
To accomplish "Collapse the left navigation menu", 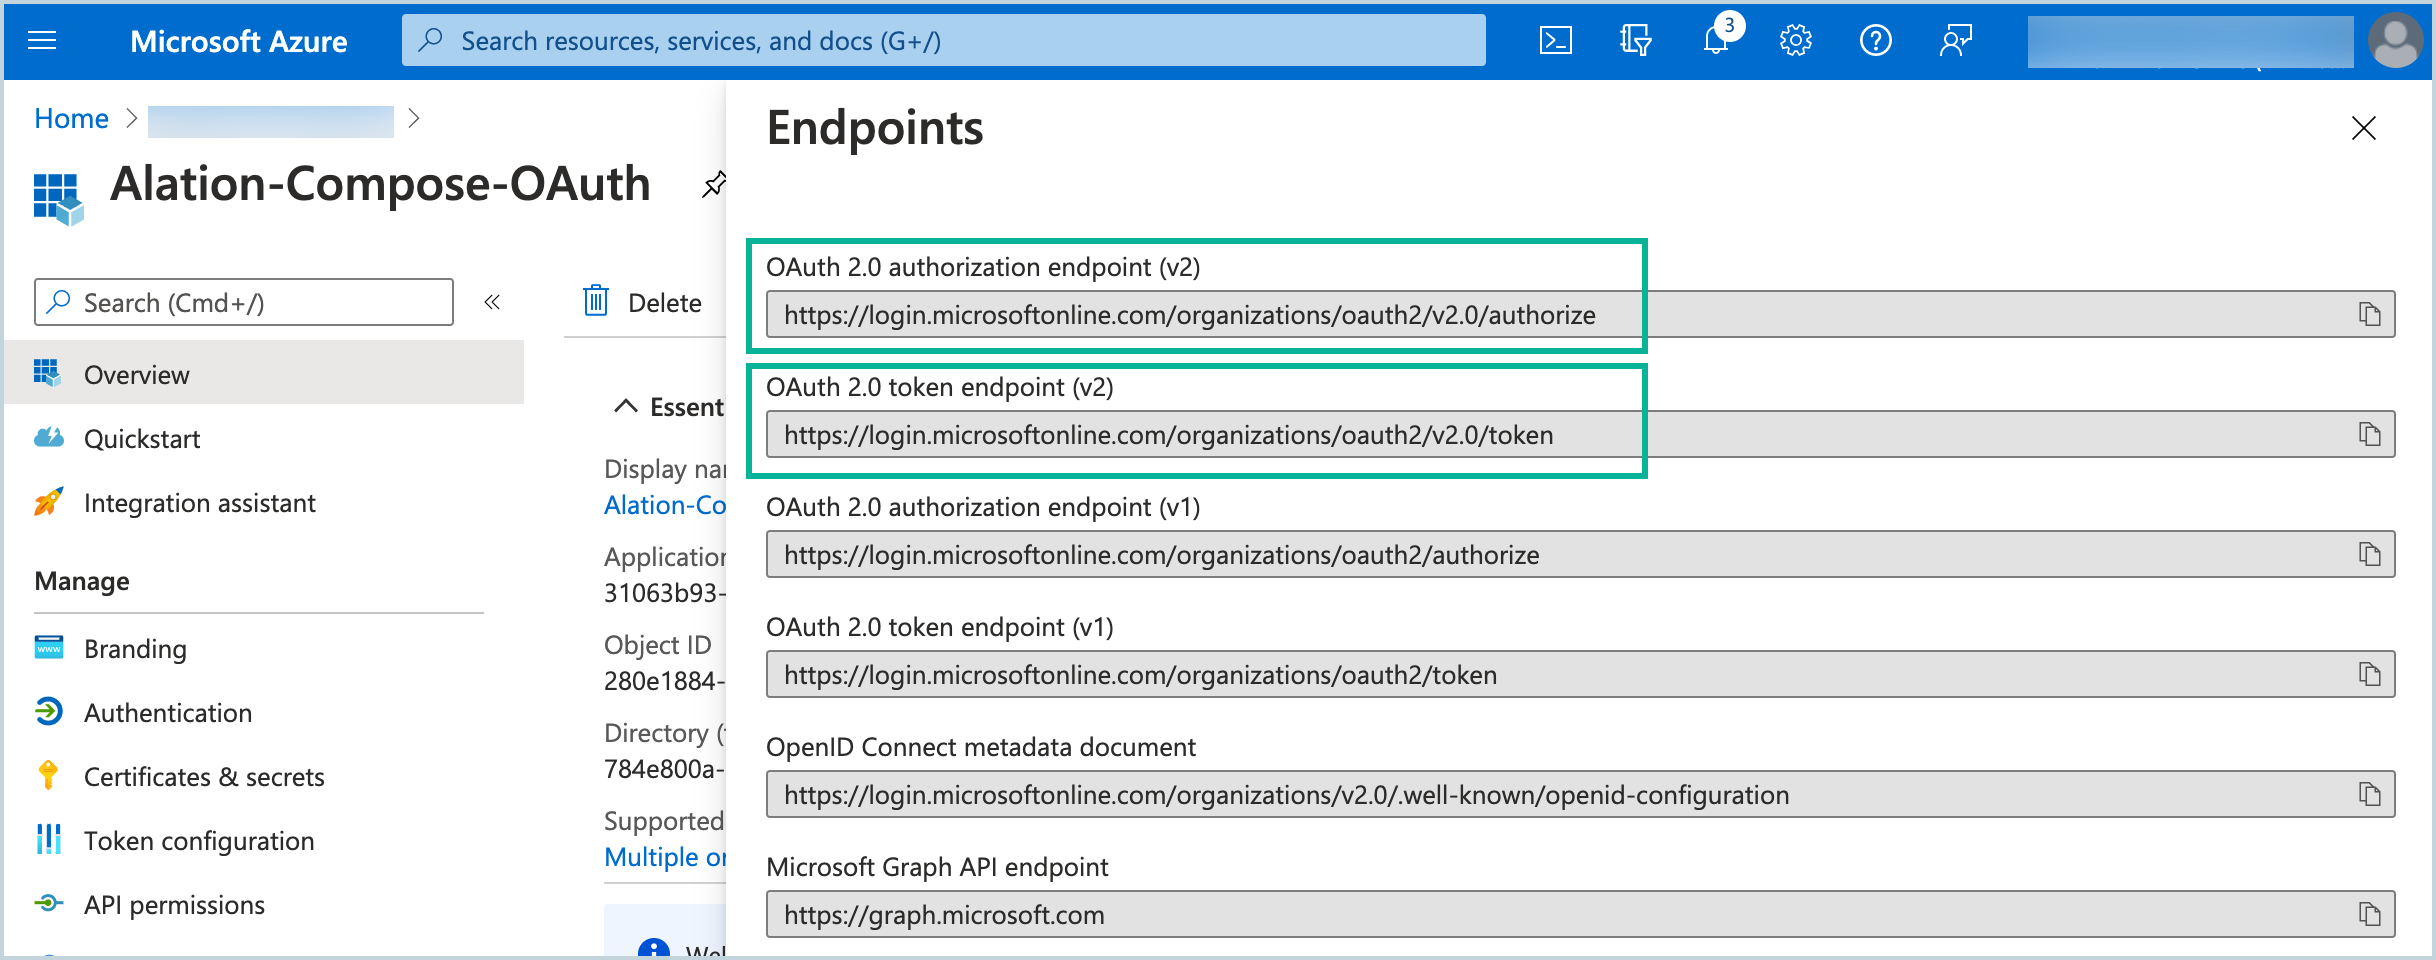I will coord(492,302).
